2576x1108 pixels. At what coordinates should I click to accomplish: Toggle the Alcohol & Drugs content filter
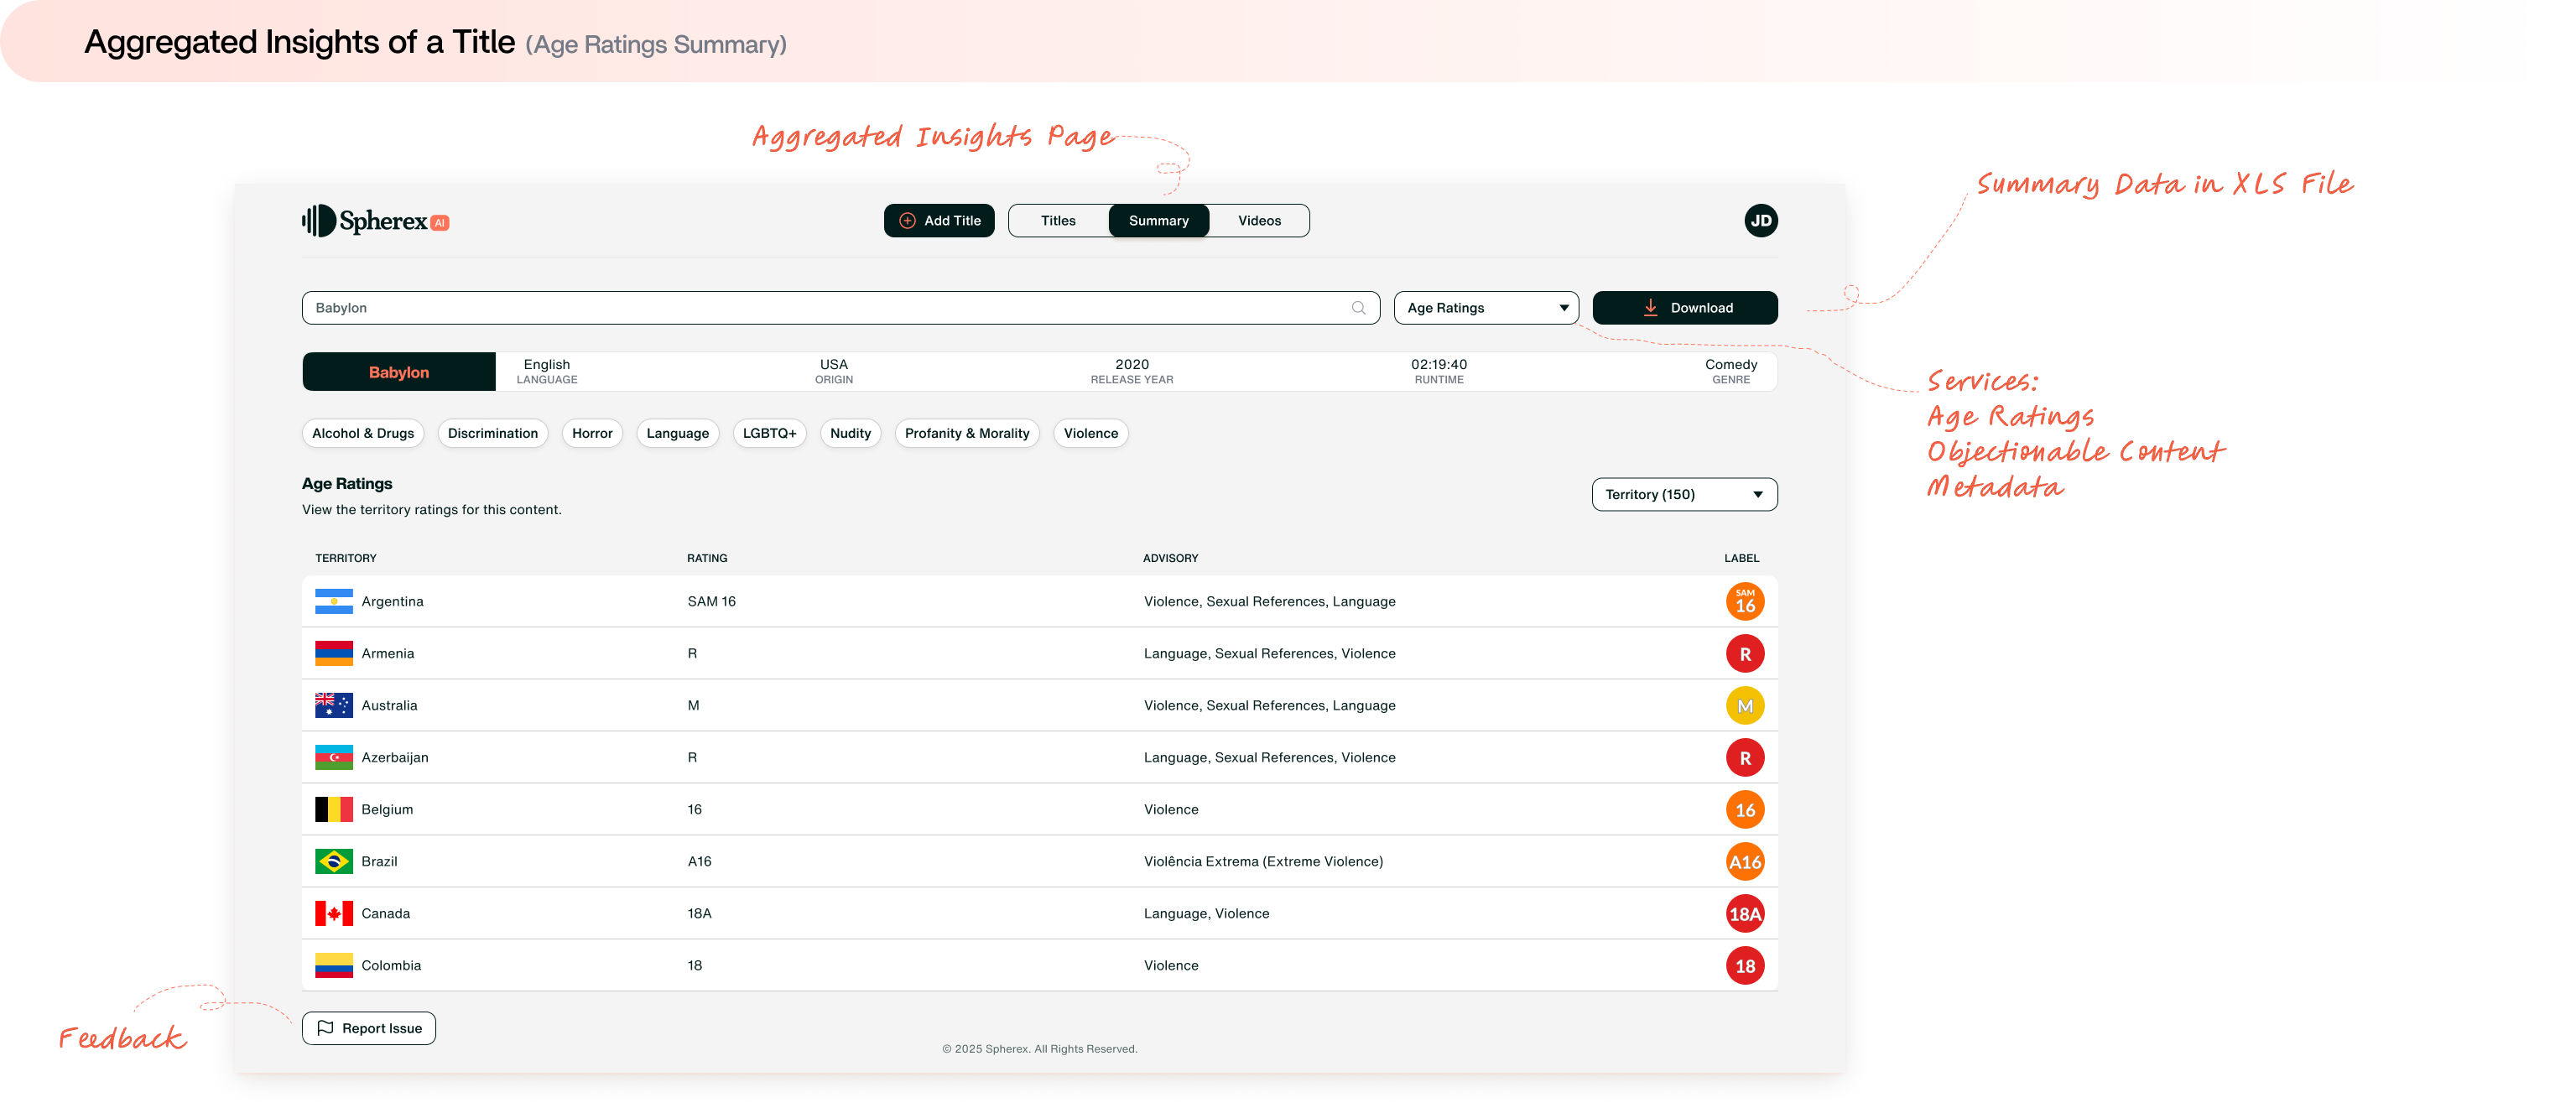point(362,433)
